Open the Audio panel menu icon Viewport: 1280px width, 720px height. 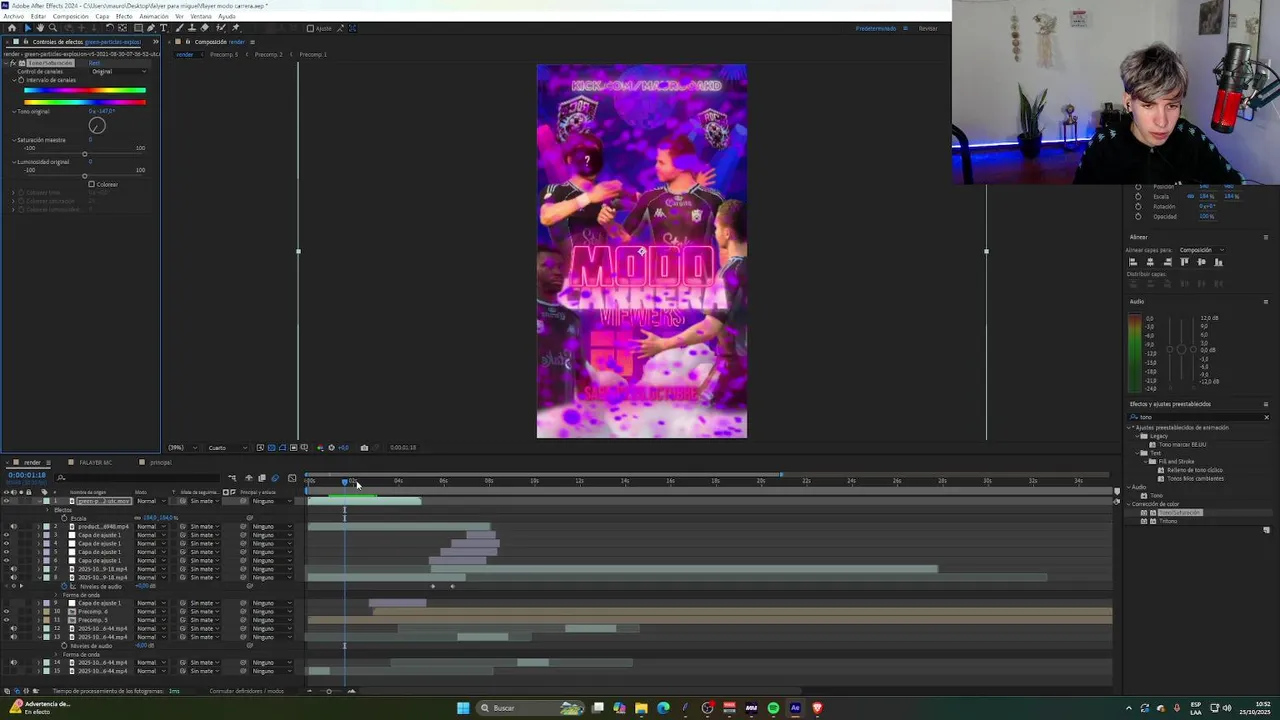pyautogui.click(x=1266, y=302)
